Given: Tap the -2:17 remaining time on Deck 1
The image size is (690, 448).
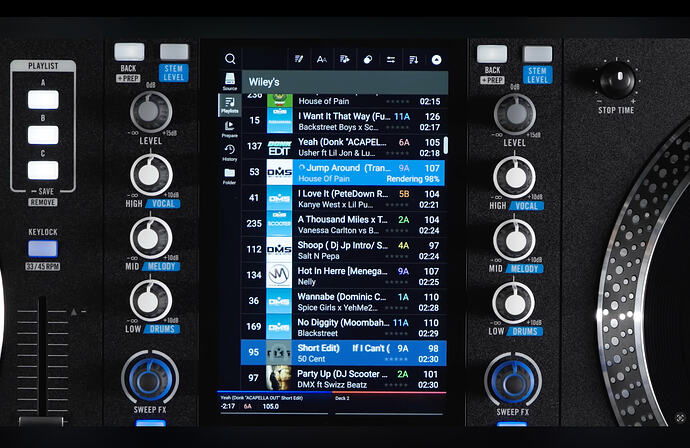Looking at the screenshot, I should pyautogui.click(x=228, y=407).
